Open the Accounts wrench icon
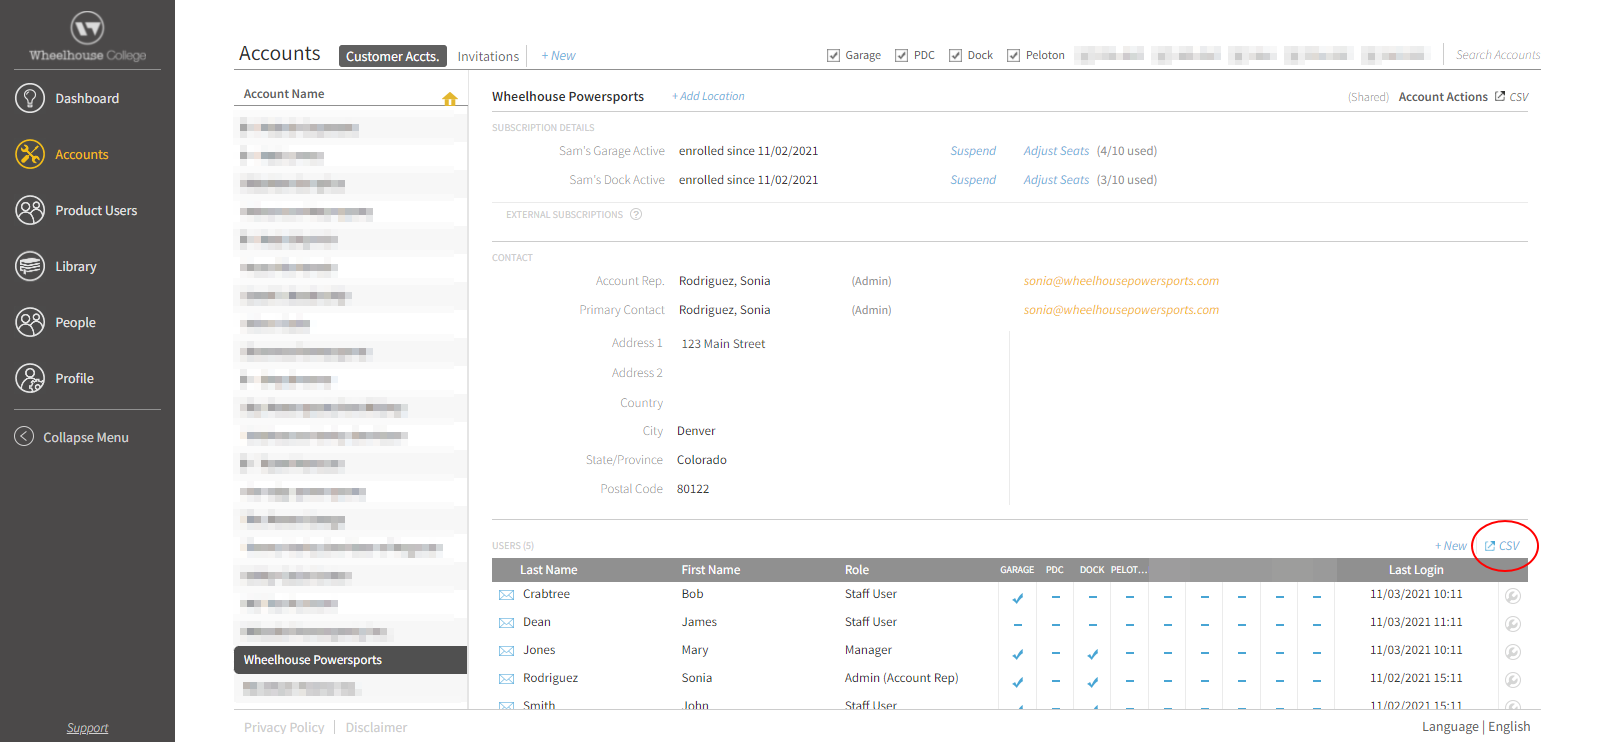Image resolution: width=1600 pixels, height=742 pixels. tap(30, 154)
